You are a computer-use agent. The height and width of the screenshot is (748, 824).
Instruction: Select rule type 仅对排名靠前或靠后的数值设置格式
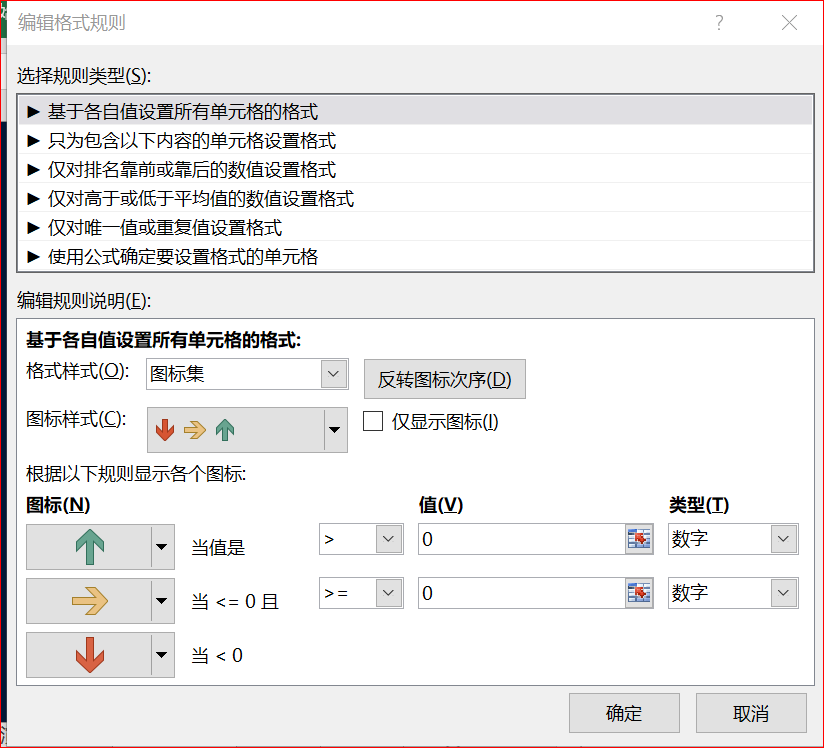pyautogui.click(x=415, y=169)
